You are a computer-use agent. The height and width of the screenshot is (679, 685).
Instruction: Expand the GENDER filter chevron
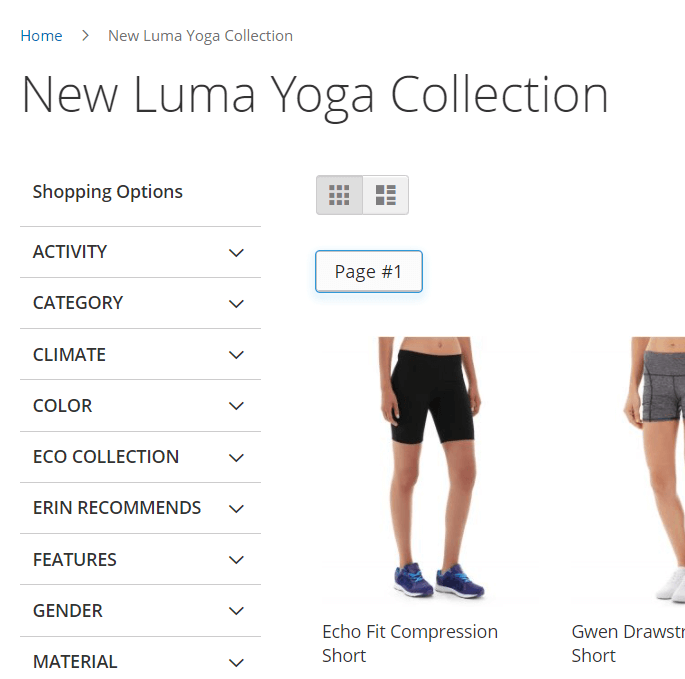point(236,611)
